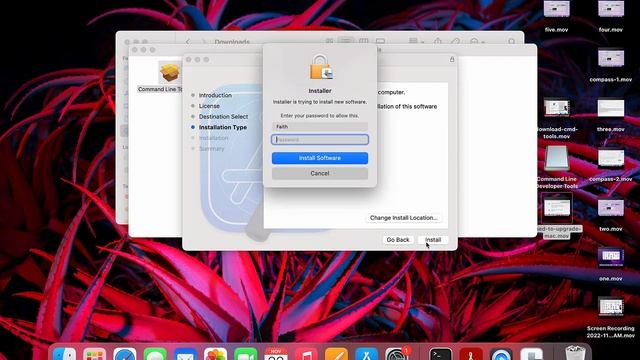Click the Install button in installer window

433,240
